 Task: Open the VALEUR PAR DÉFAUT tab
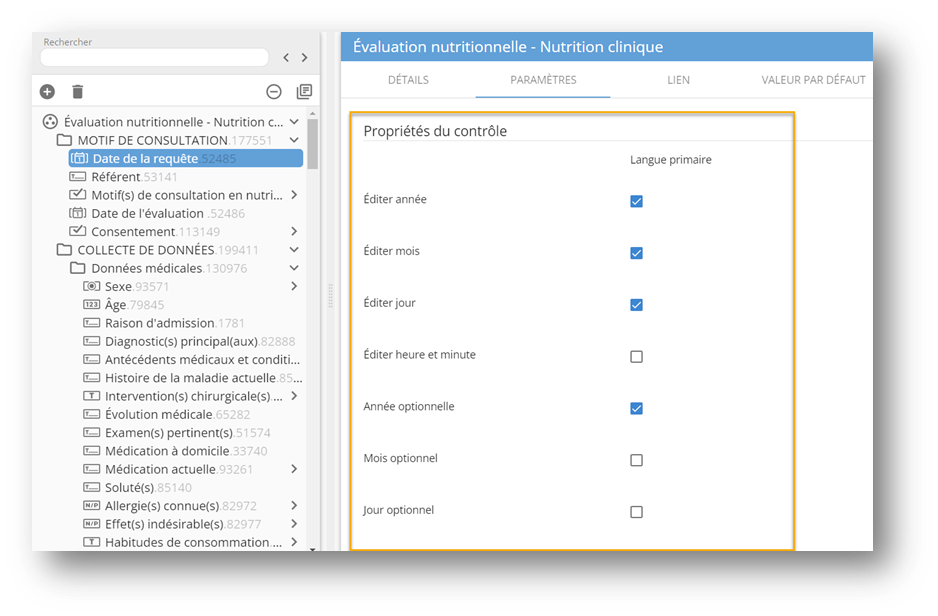tap(813, 80)
